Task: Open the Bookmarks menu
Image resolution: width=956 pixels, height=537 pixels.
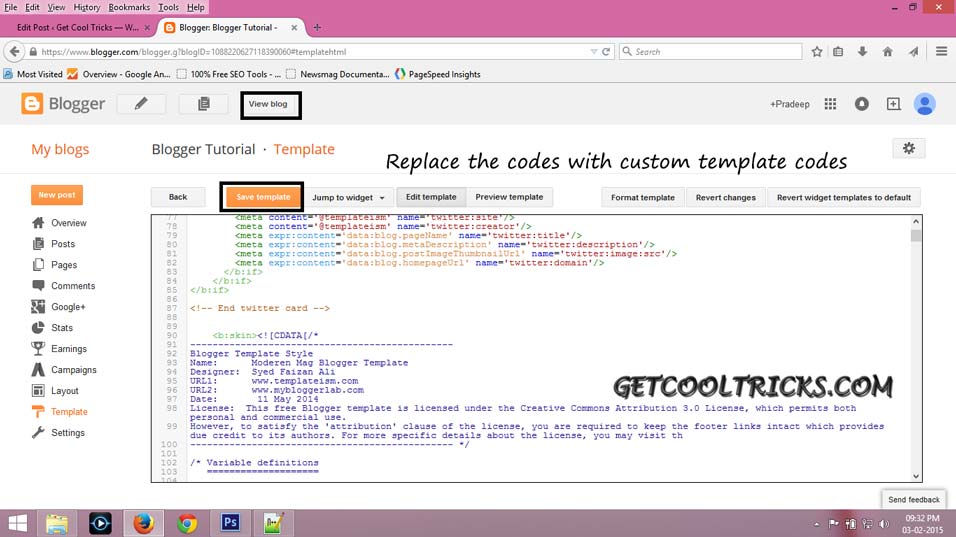Action: coord(129,7)
